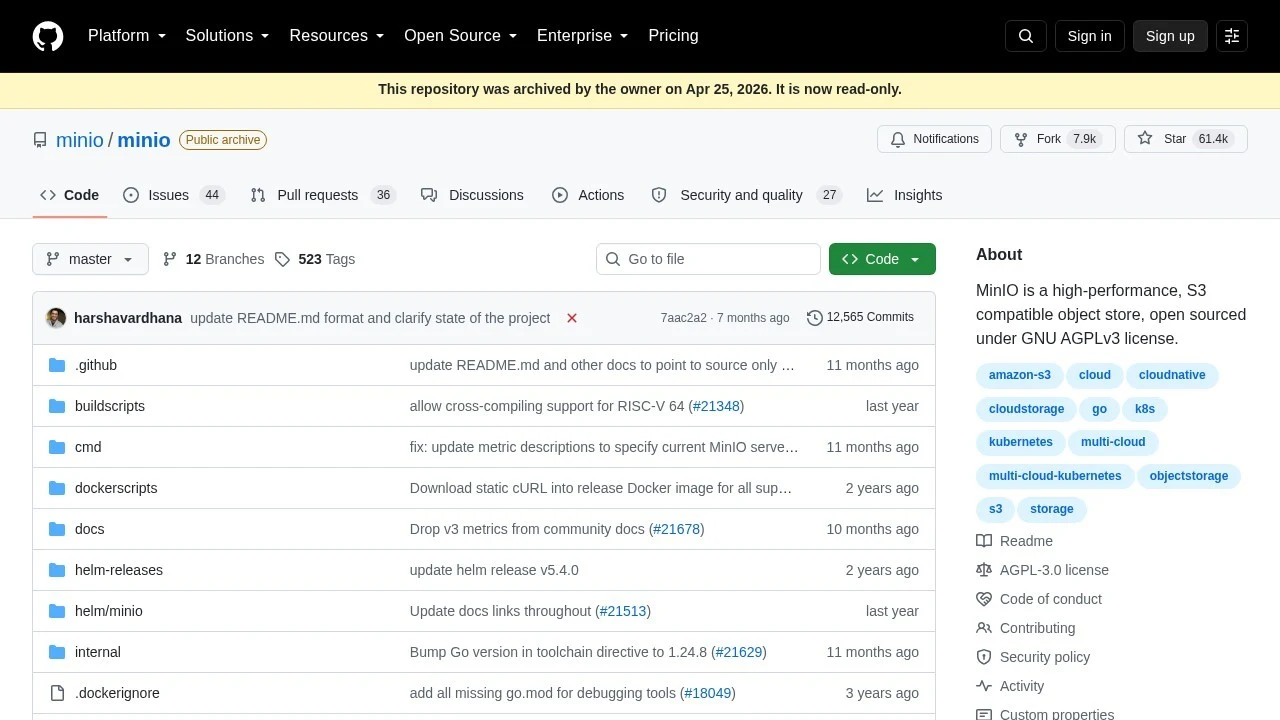Image resolution: width=1280 pixels, height=720 pixels.
Task: Open pull request #21348 link
Action: pos(716,406)
